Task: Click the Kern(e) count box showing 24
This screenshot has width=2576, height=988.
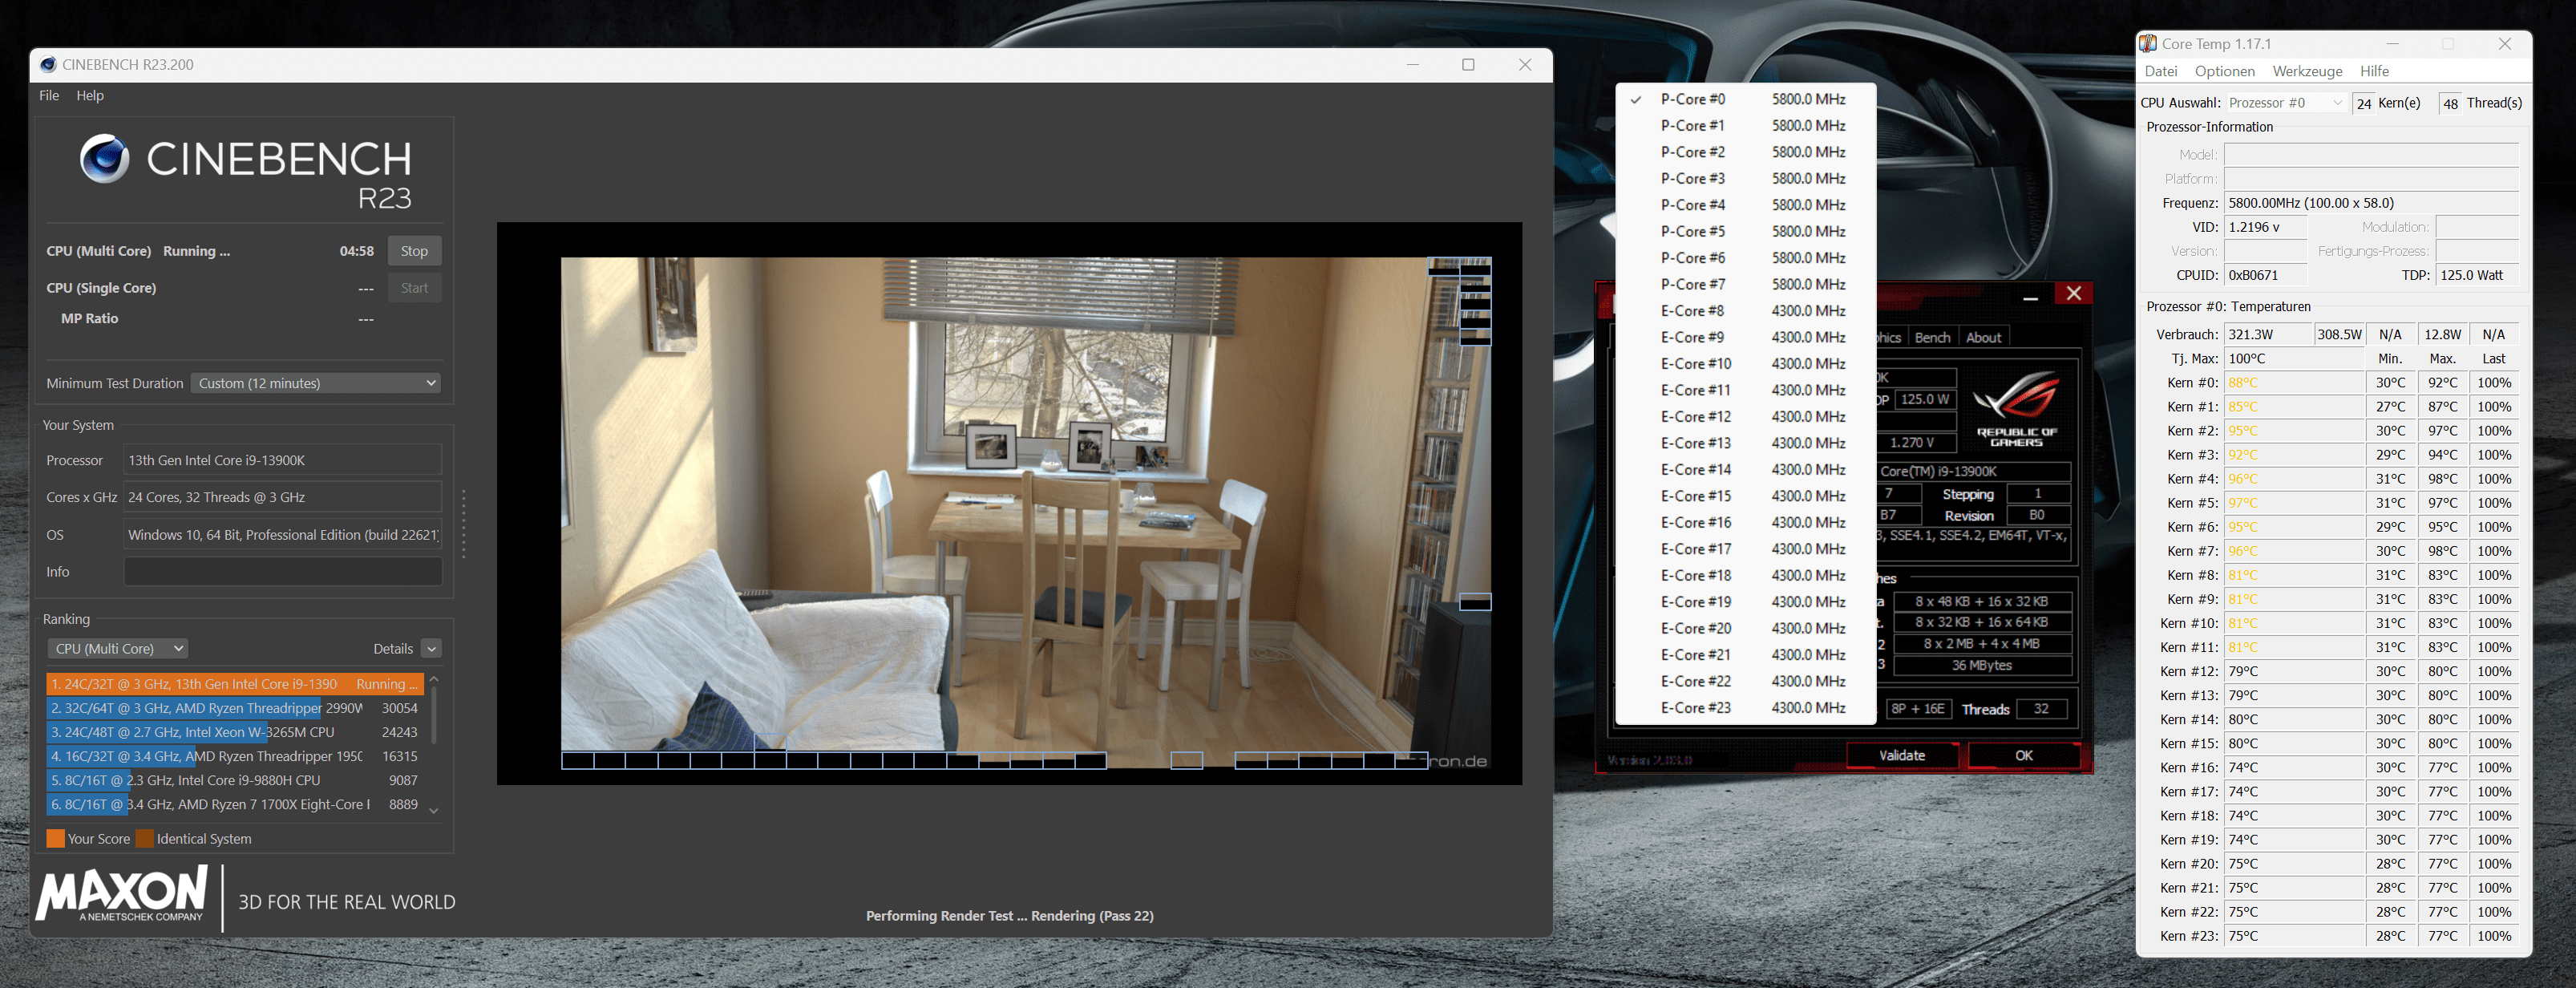Action: (2363, 104)
